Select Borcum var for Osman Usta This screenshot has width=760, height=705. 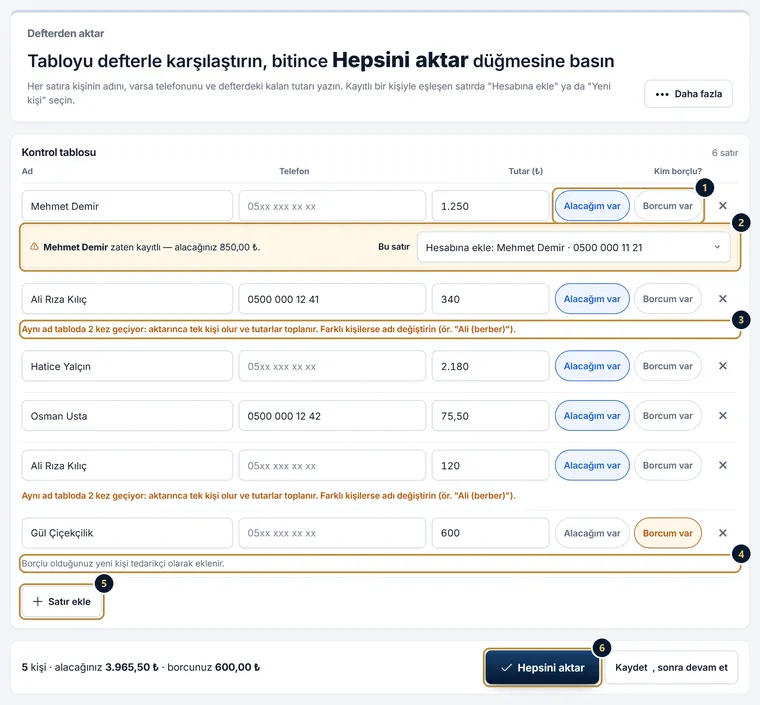coord(667,416)
